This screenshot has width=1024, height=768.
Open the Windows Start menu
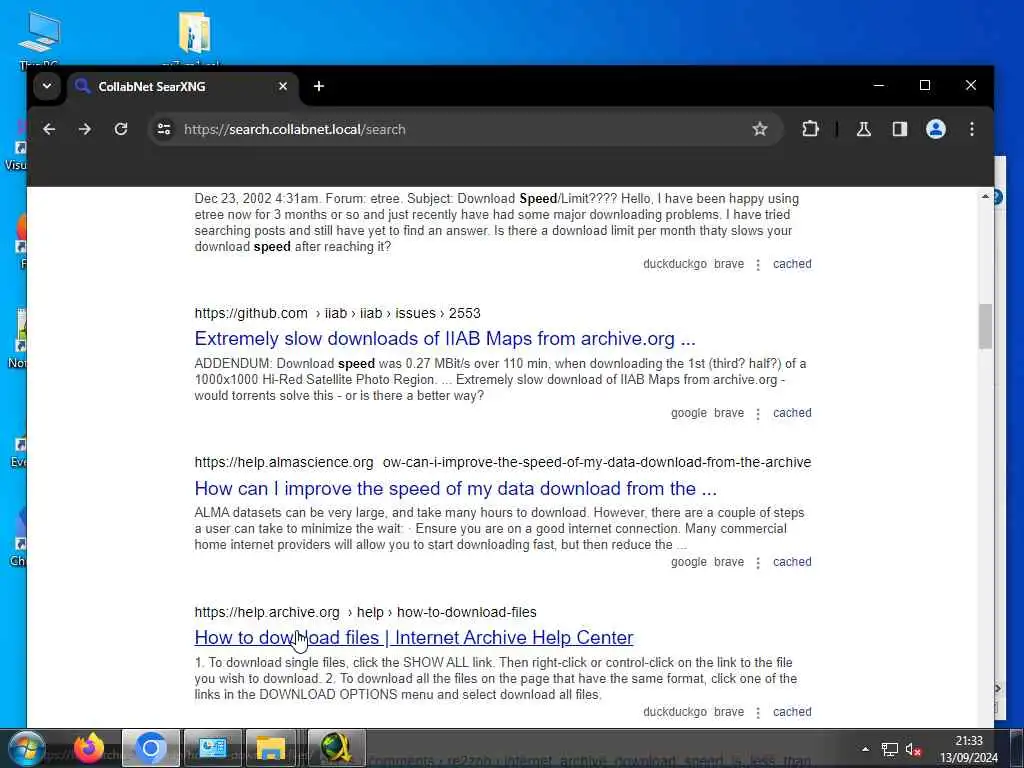coord(25,748)
